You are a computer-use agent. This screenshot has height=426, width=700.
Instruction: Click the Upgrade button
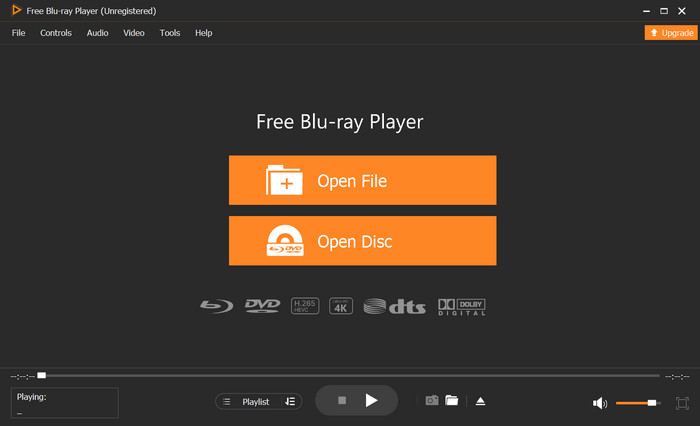tap(671, 33)
